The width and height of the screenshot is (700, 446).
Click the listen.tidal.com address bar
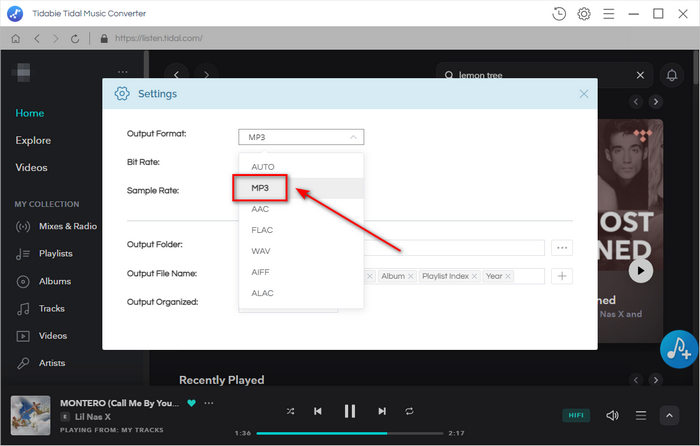pos(158,38)
